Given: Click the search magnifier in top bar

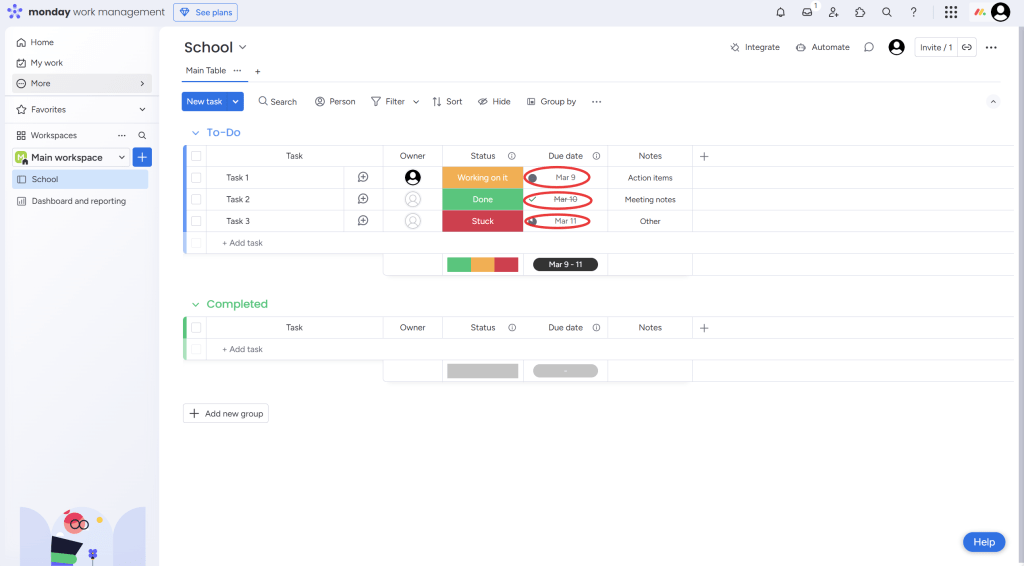Looking at the screenshot, I should click(887, 12).
